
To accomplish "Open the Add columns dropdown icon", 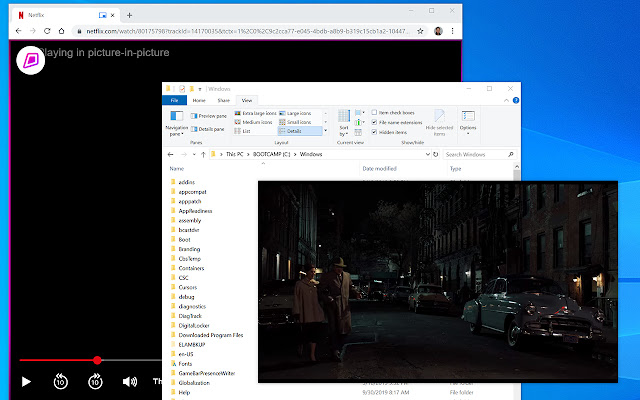I will [x=360, y=122].
